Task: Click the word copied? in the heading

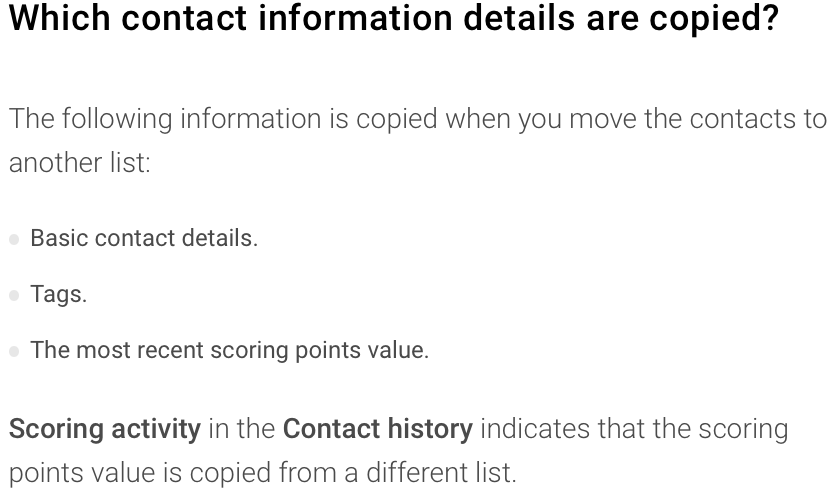Action: [714, 19]
